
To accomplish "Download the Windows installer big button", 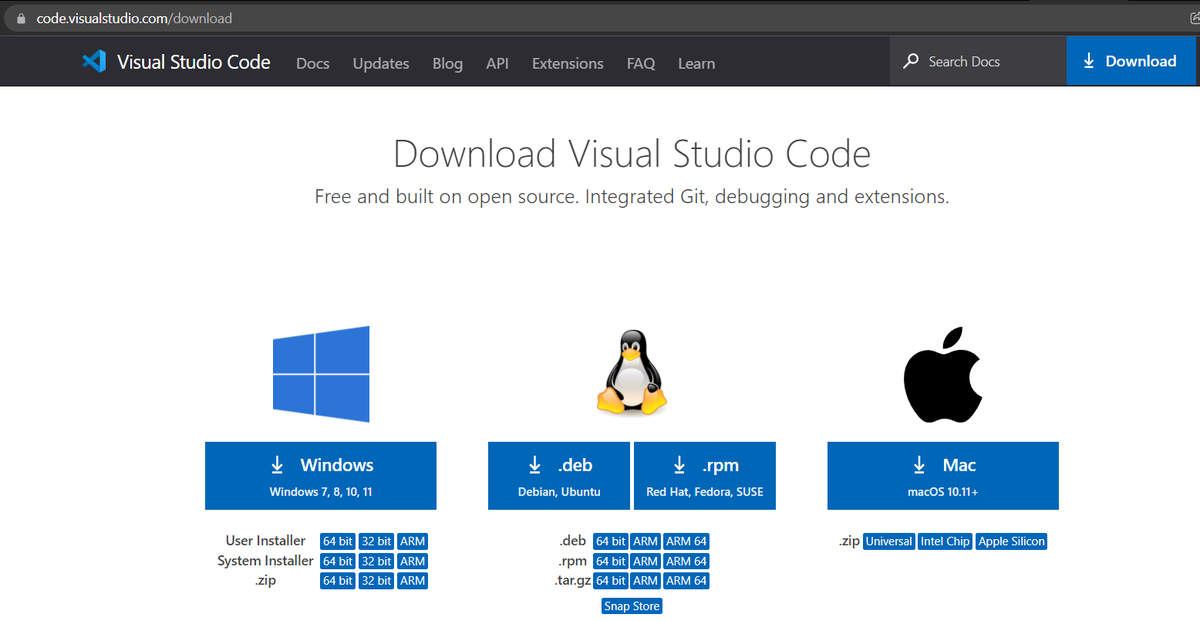I will [x=321, y=476].
